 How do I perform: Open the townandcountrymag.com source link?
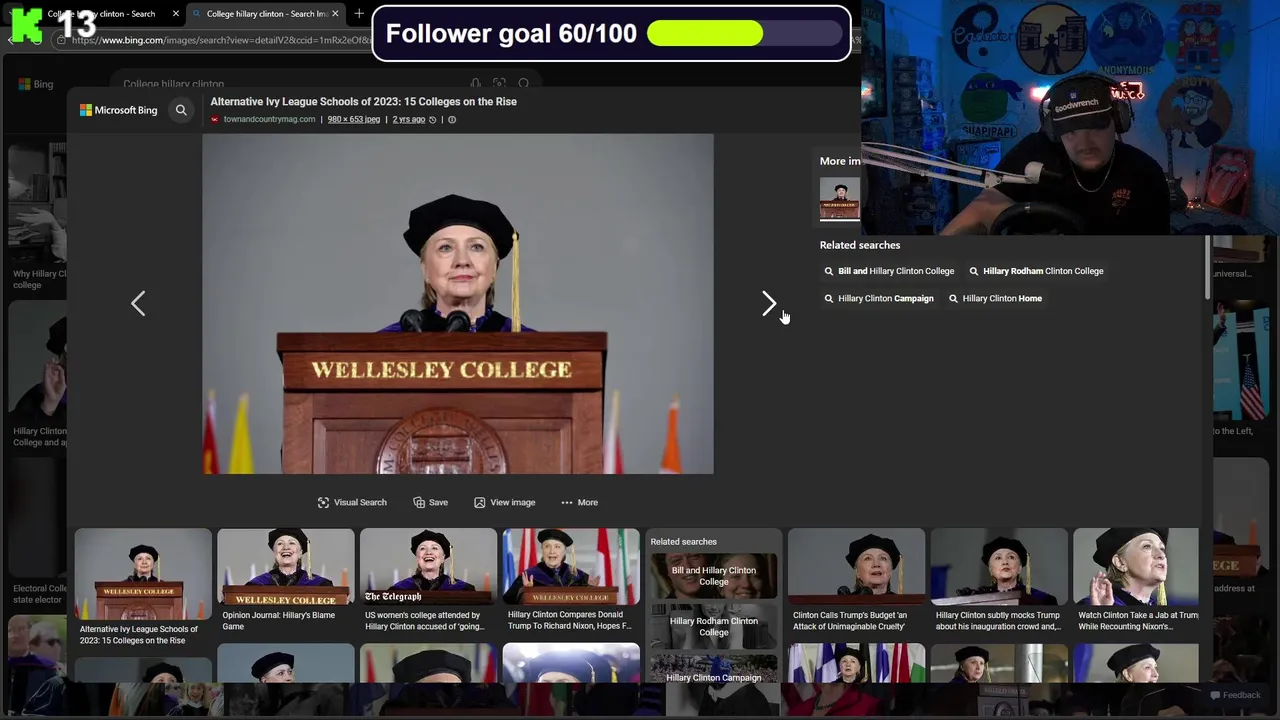[x=269, y=119]
